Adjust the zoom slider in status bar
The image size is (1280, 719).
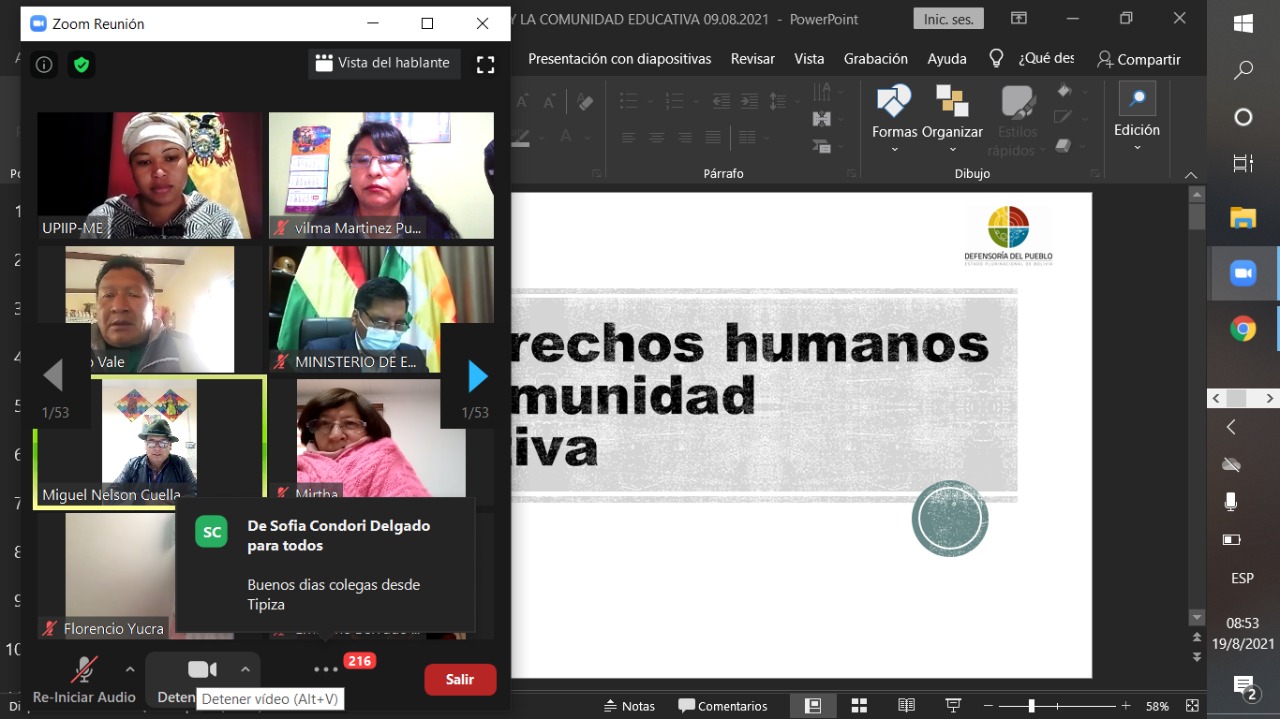[1031, 705]
